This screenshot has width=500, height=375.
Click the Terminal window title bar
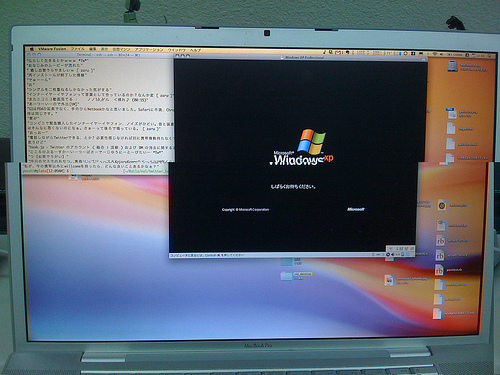pyautogui.click(x=100, y=54)
